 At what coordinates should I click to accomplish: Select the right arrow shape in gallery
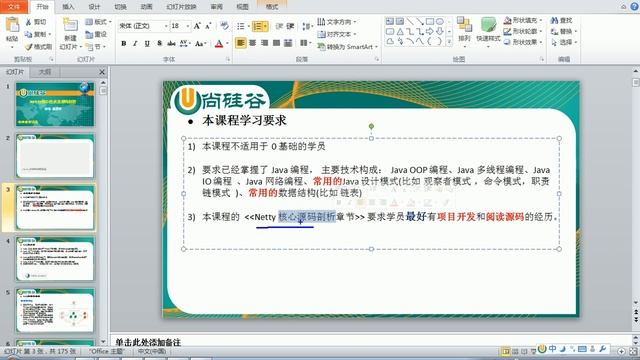pos(430,31)
